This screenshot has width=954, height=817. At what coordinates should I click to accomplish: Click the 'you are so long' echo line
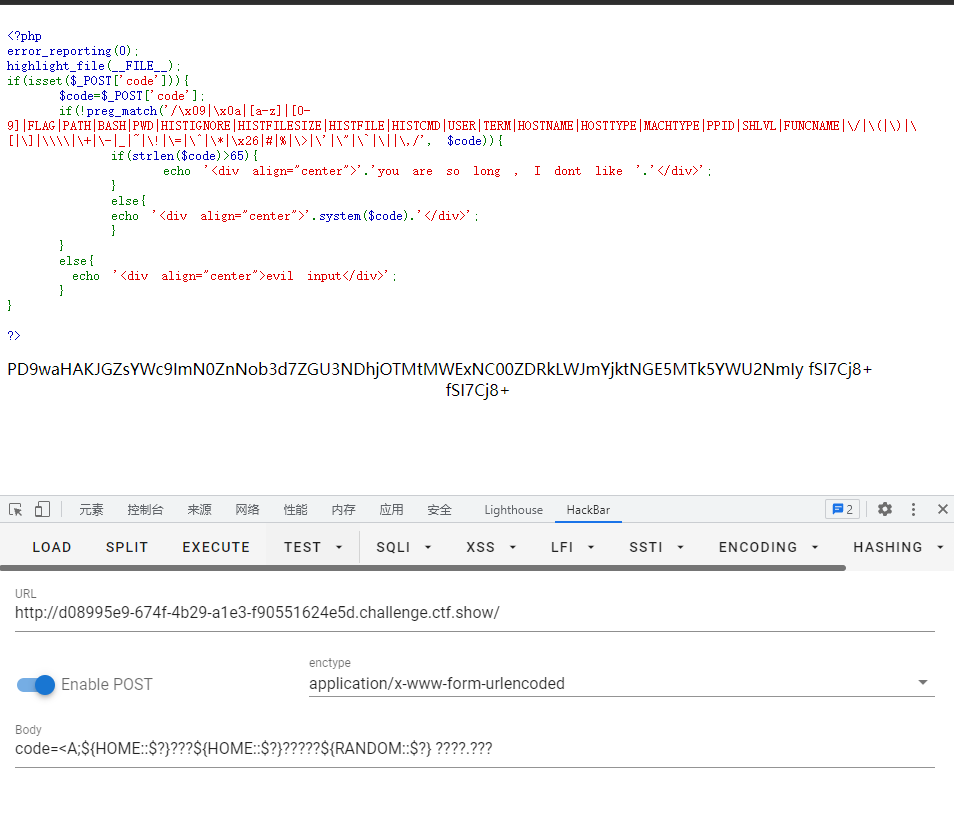pos(437,171)
